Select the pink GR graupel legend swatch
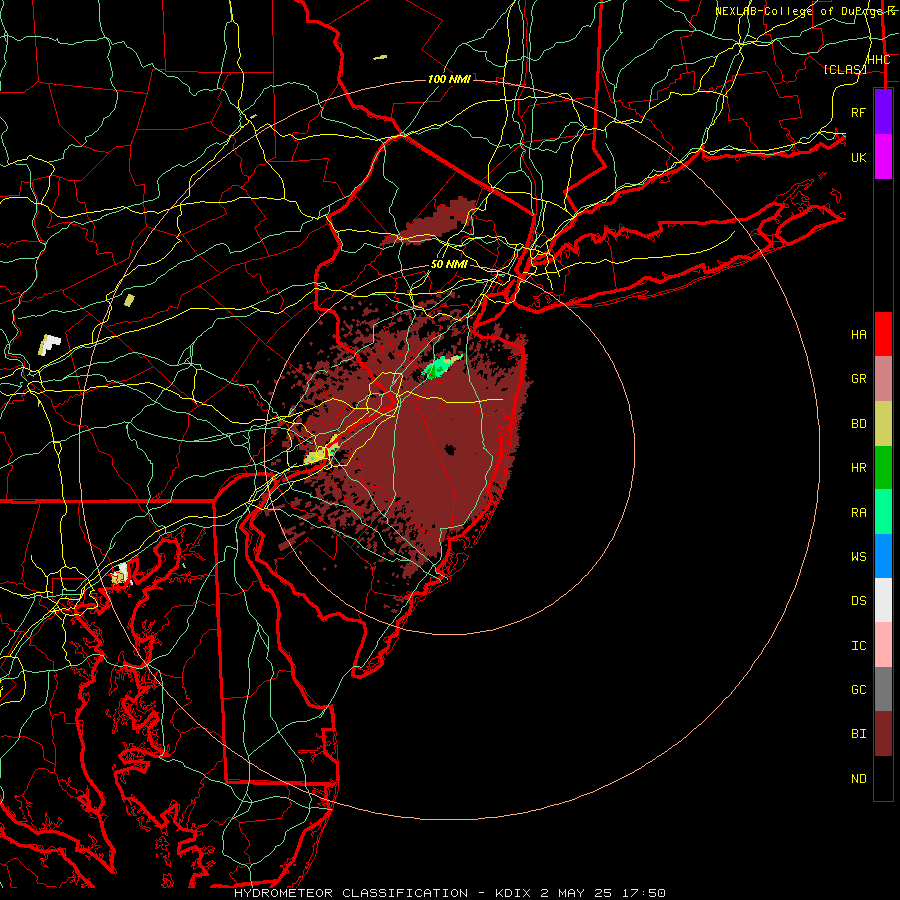 click(883, 379)
